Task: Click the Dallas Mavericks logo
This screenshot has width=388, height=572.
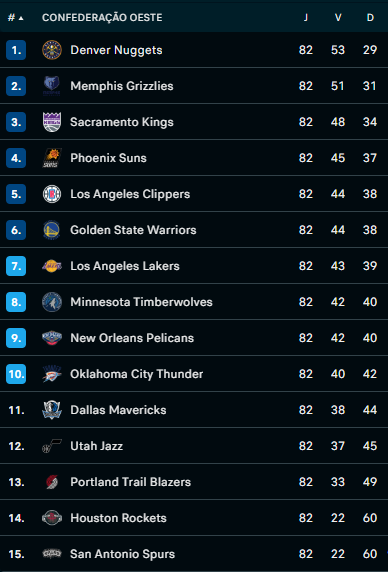Action: 52,410
